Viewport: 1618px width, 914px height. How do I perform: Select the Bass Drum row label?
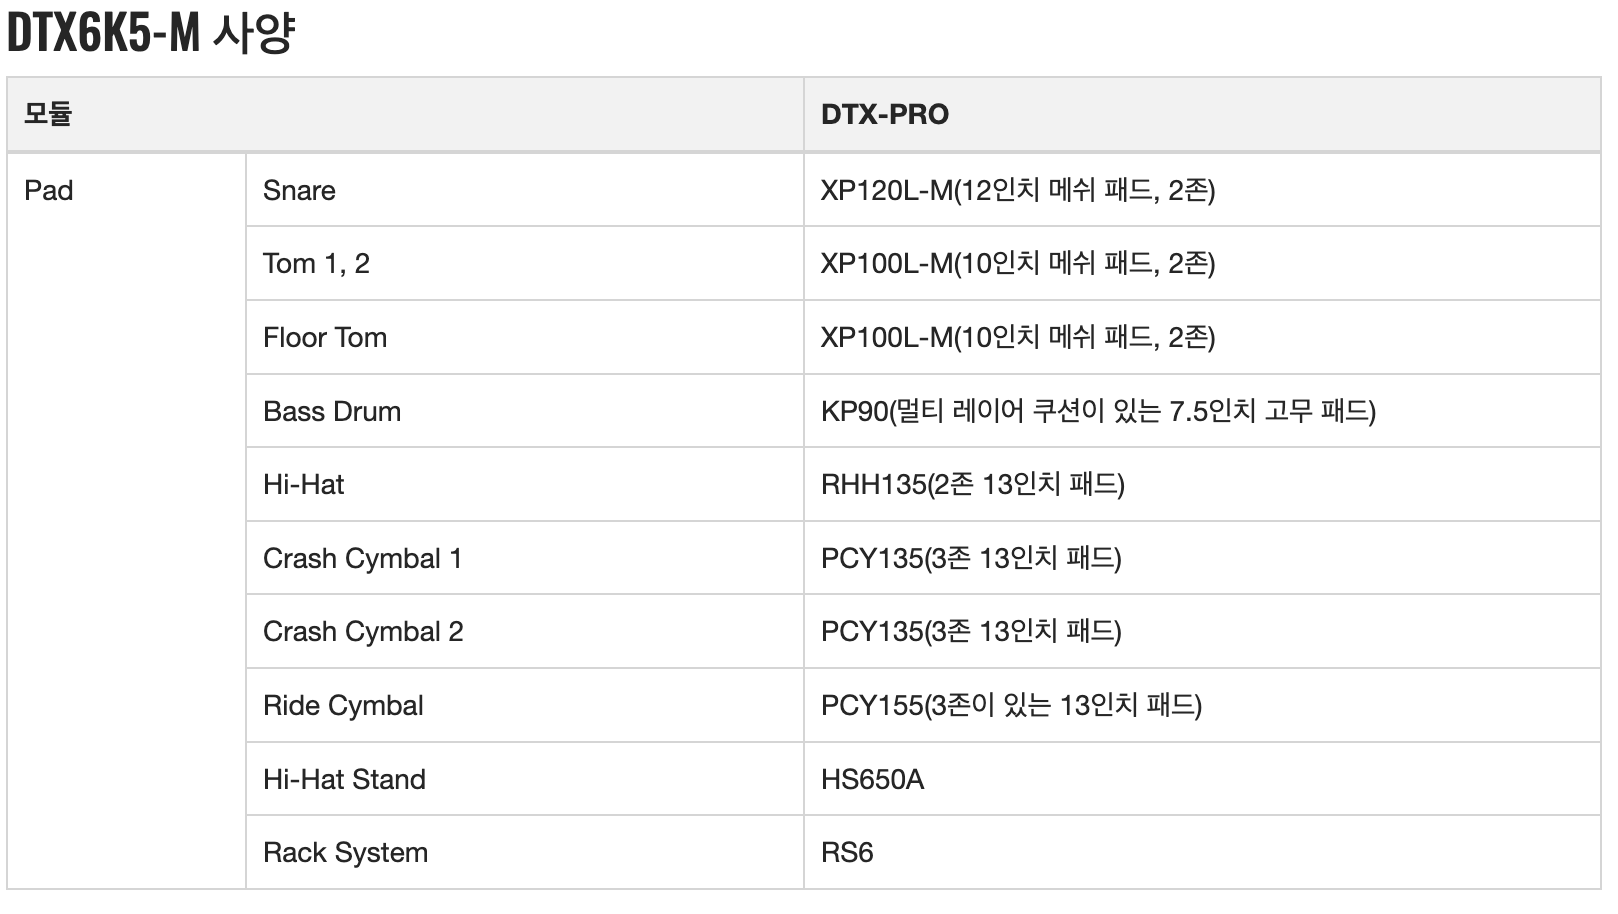332,411
